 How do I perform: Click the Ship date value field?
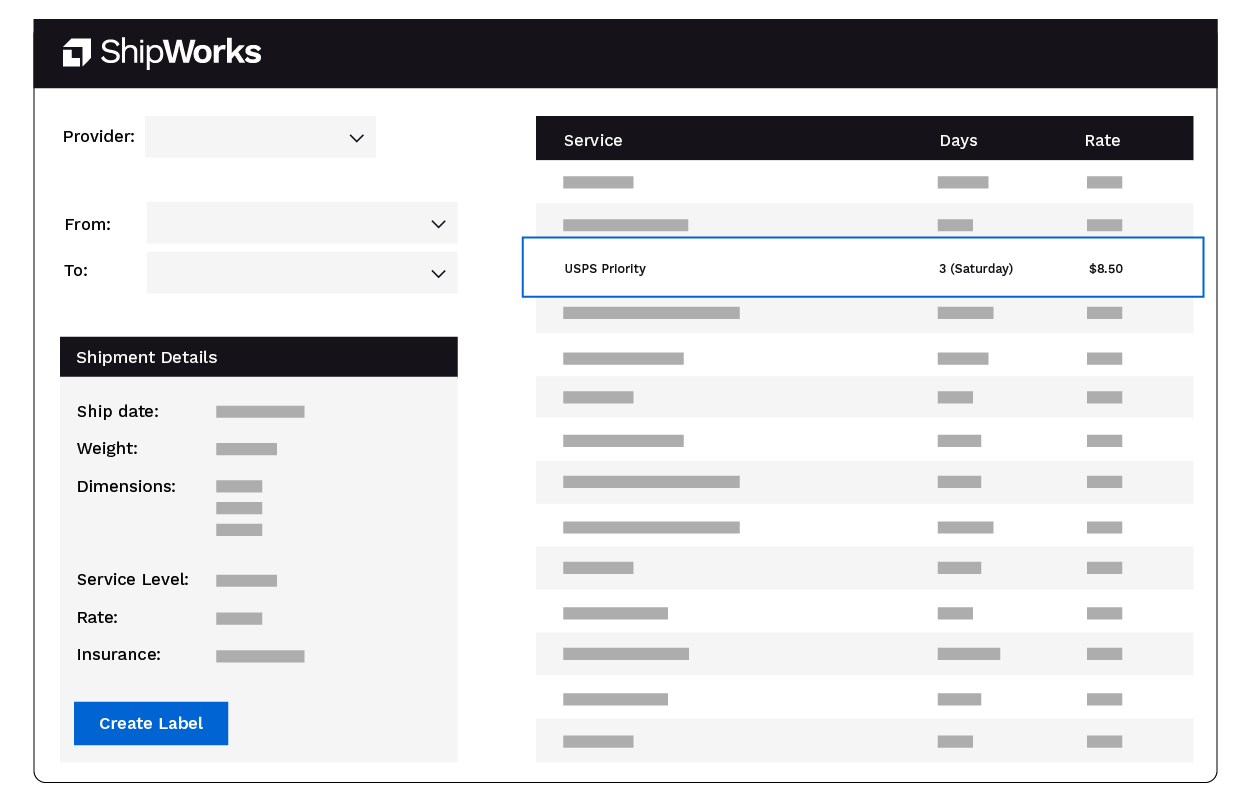(260, 411)
